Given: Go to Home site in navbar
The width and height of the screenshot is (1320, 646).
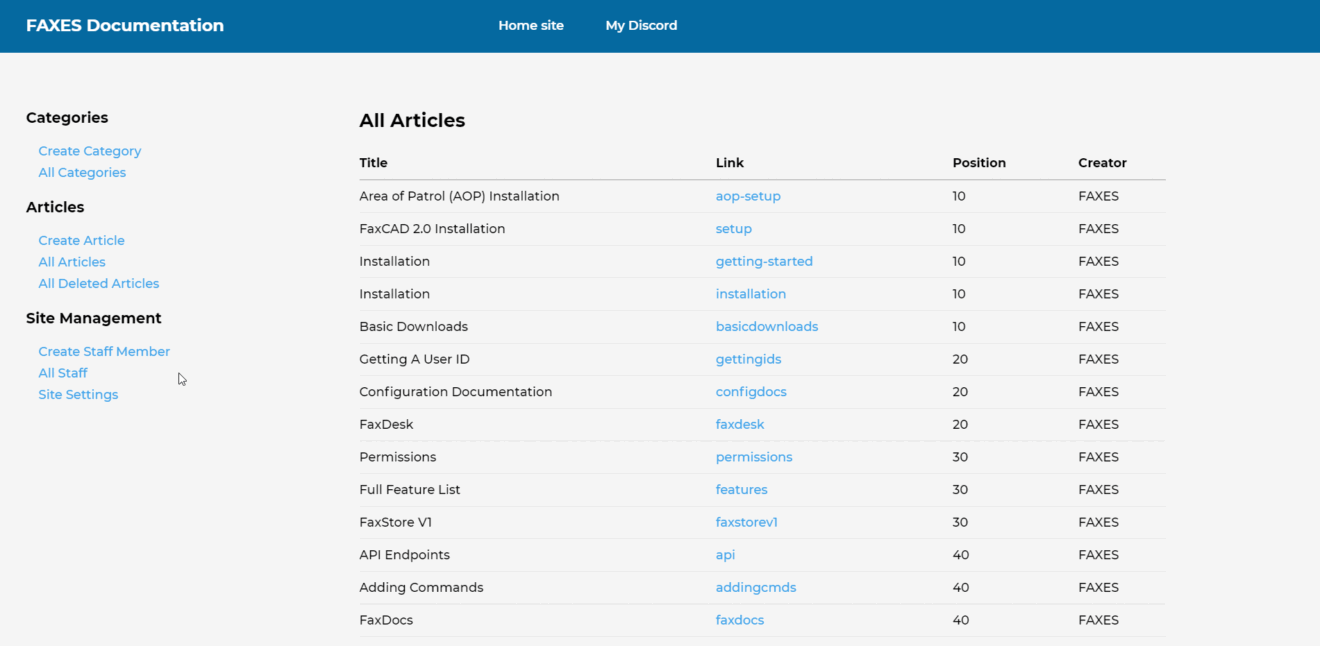Looking at the screenshot, I should (531, 26).
